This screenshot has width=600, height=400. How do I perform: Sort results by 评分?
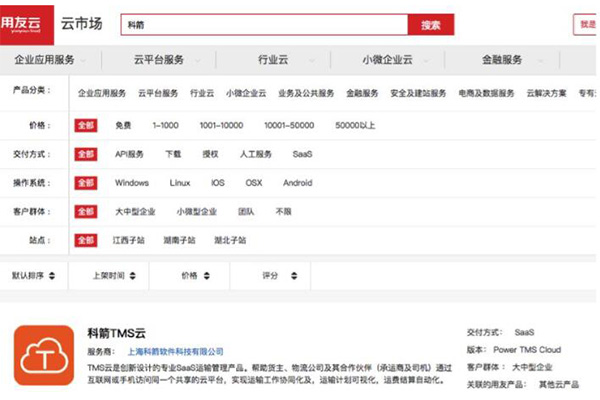point(279,276)
